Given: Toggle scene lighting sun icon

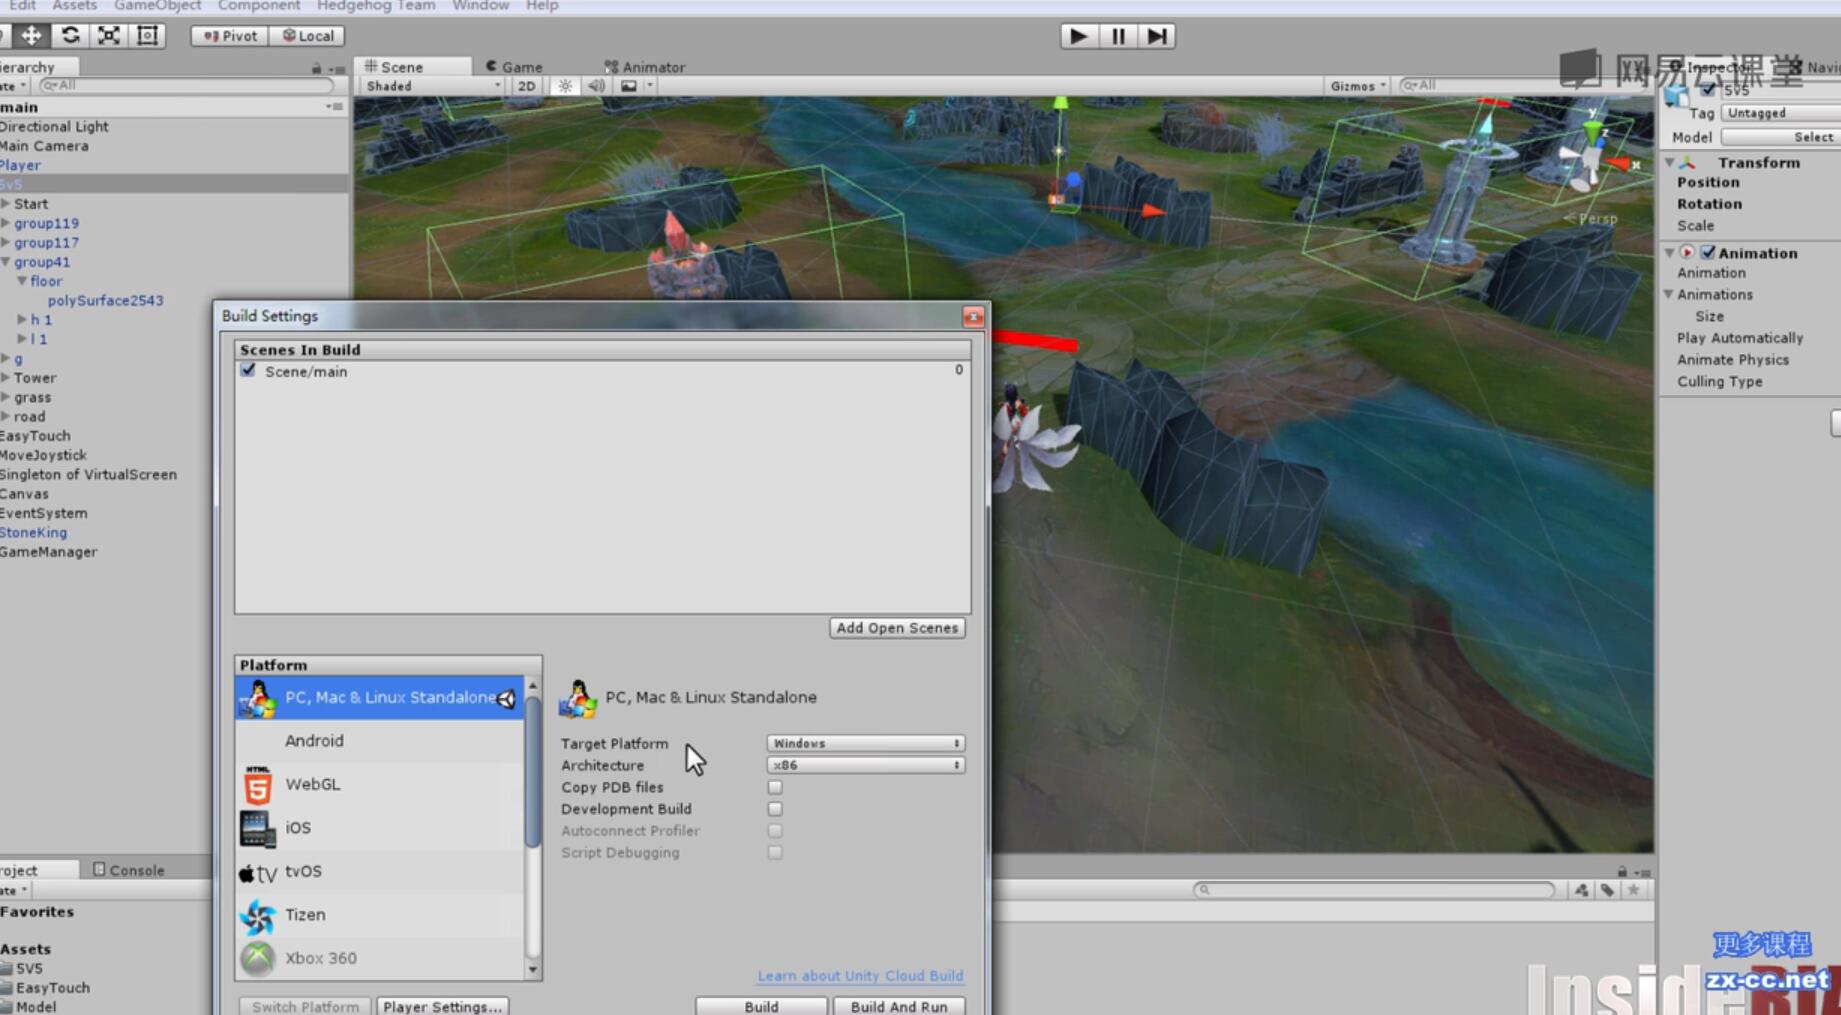Looking at the screenshot, I should pos(565,86).
